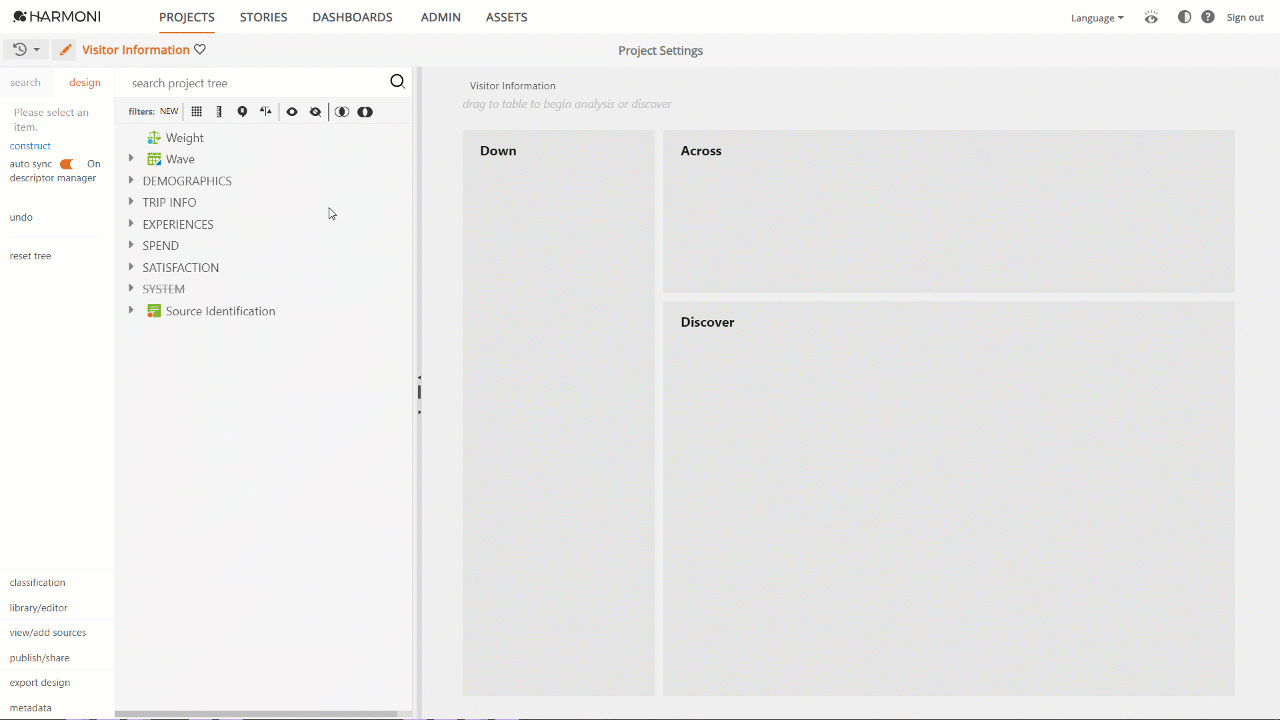Expand the SYSTEM folder
The width and height of the screenshot is (1280, 720).
(x=131, y=289)
